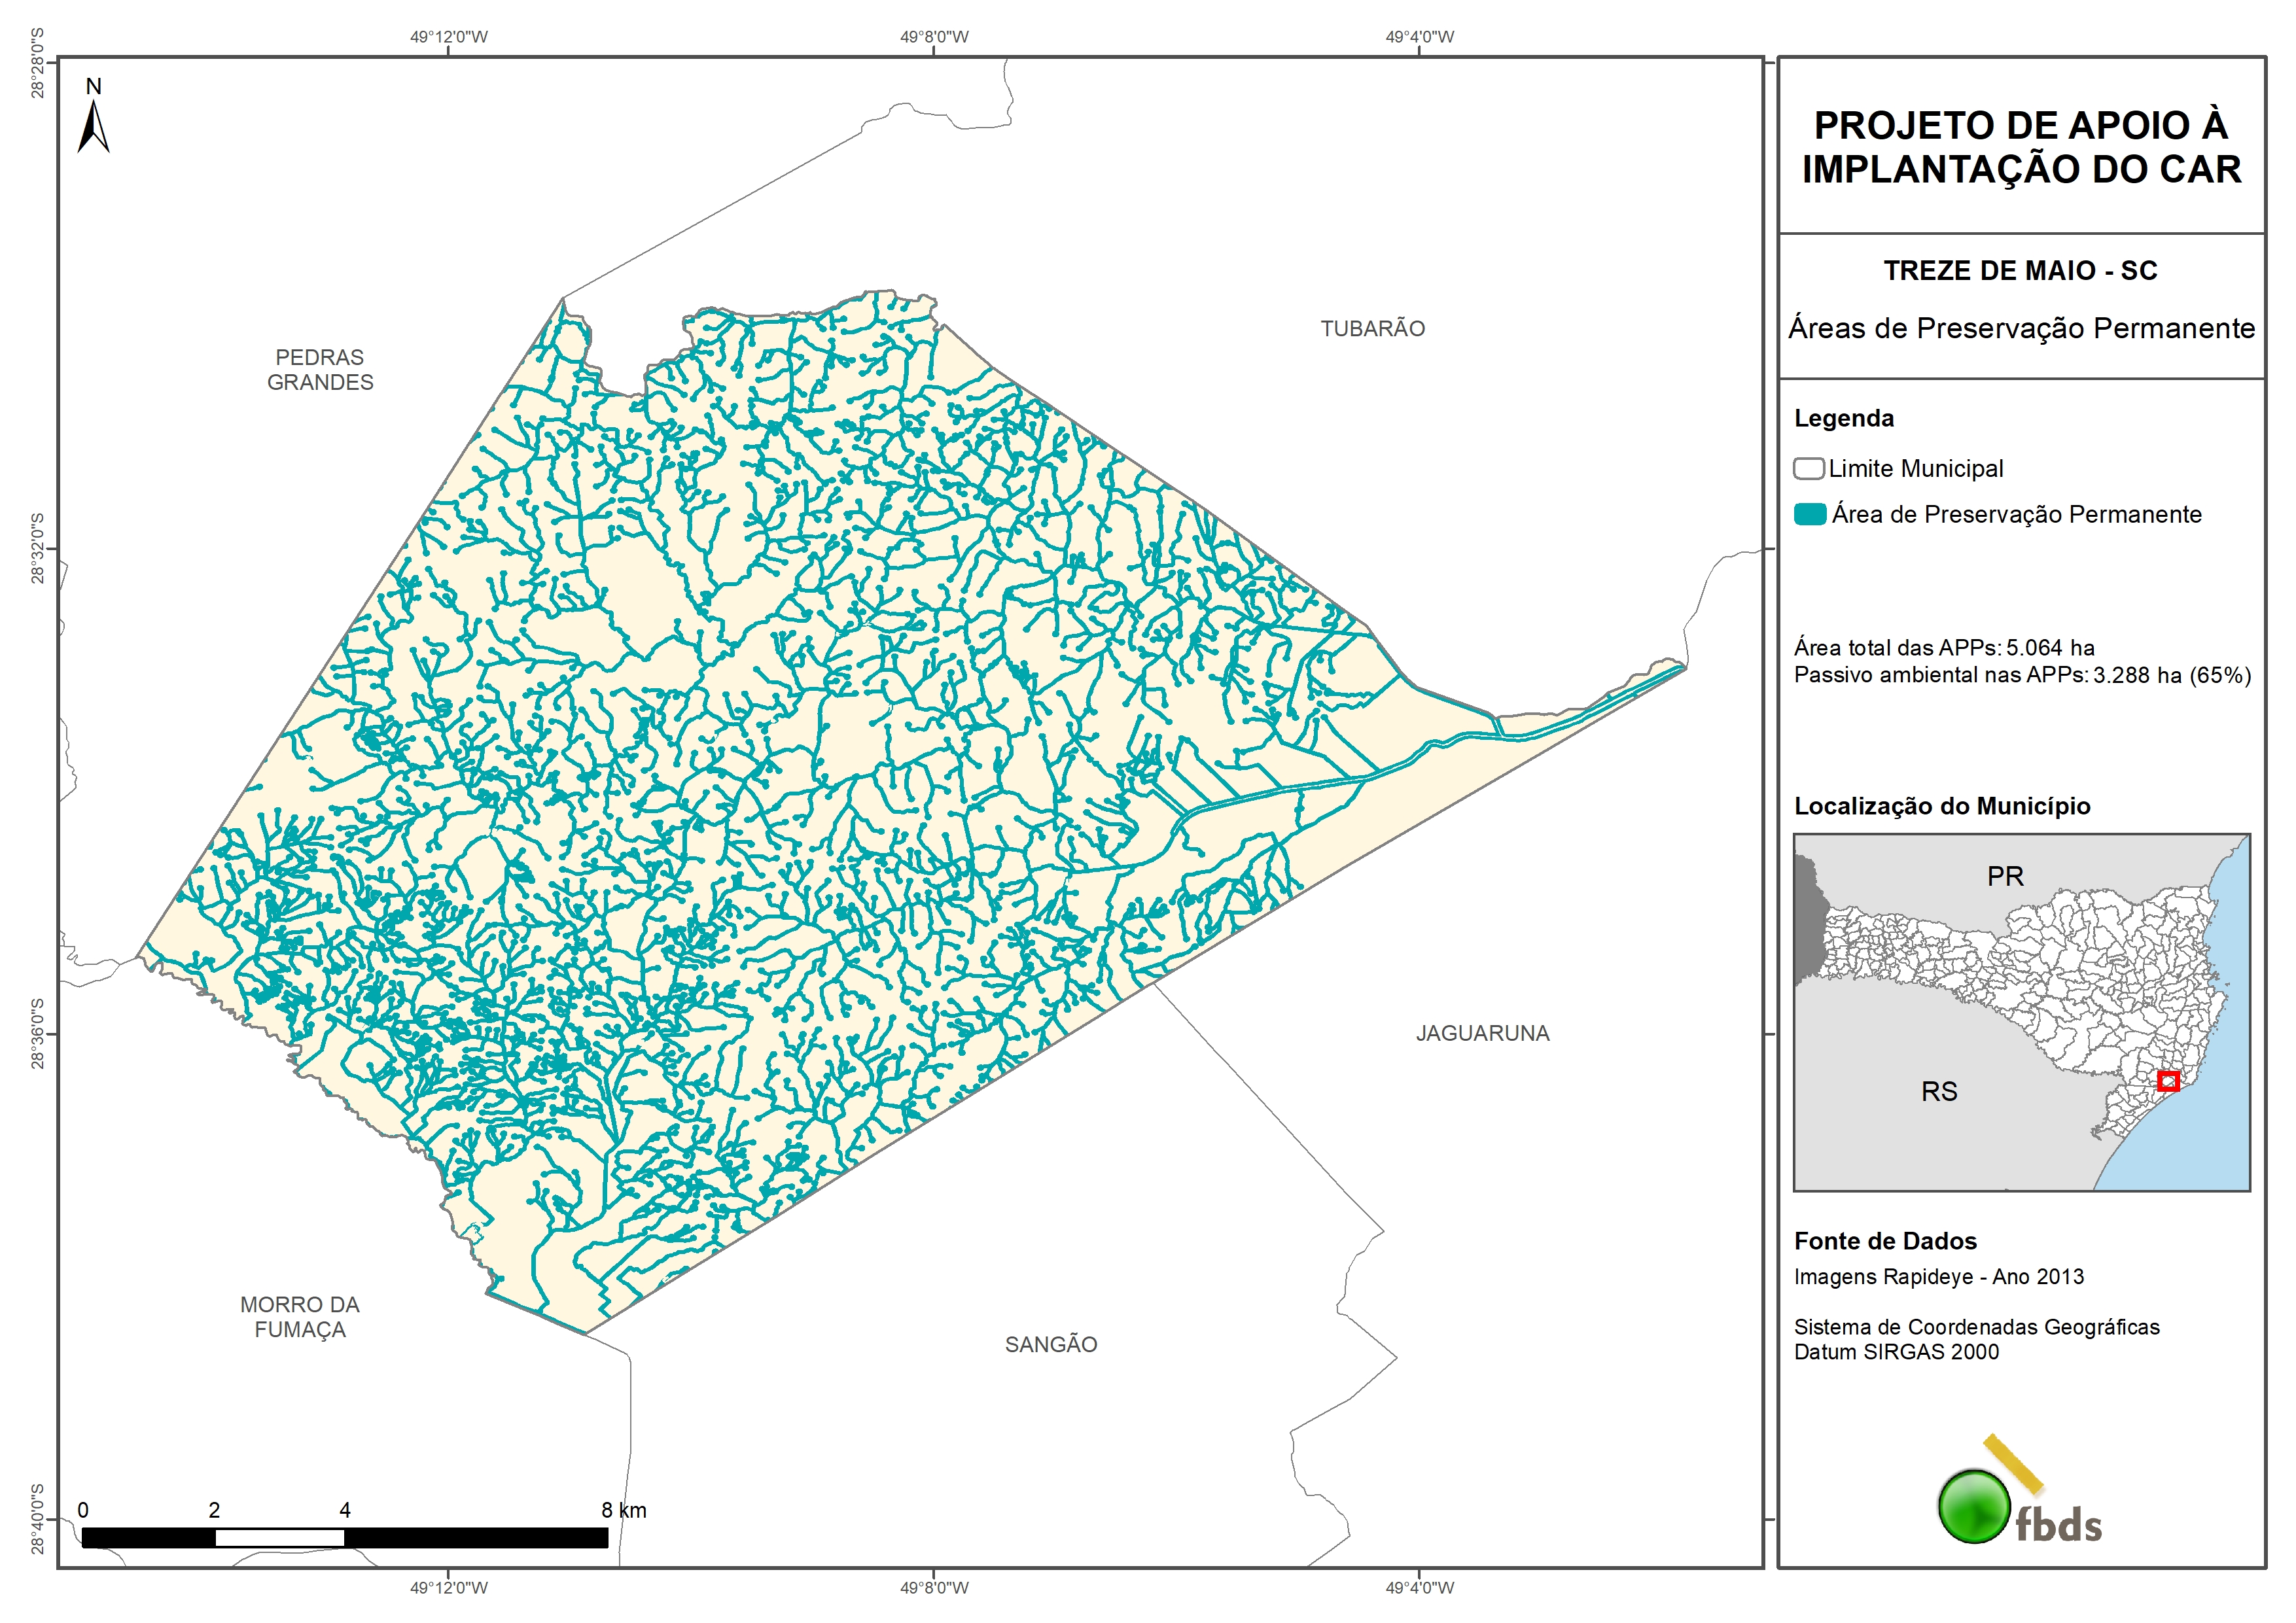
Task: Click the teal APP legend color swatch
Action: 1809,514
